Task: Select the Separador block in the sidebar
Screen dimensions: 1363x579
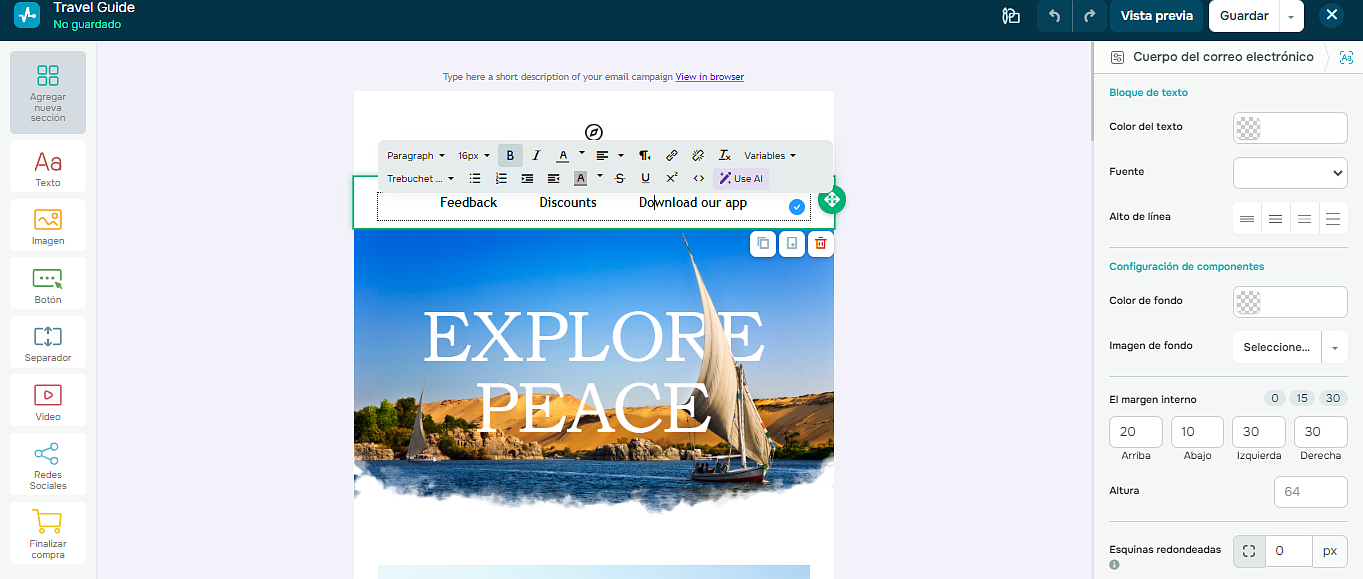Action: tap(48, 342)
